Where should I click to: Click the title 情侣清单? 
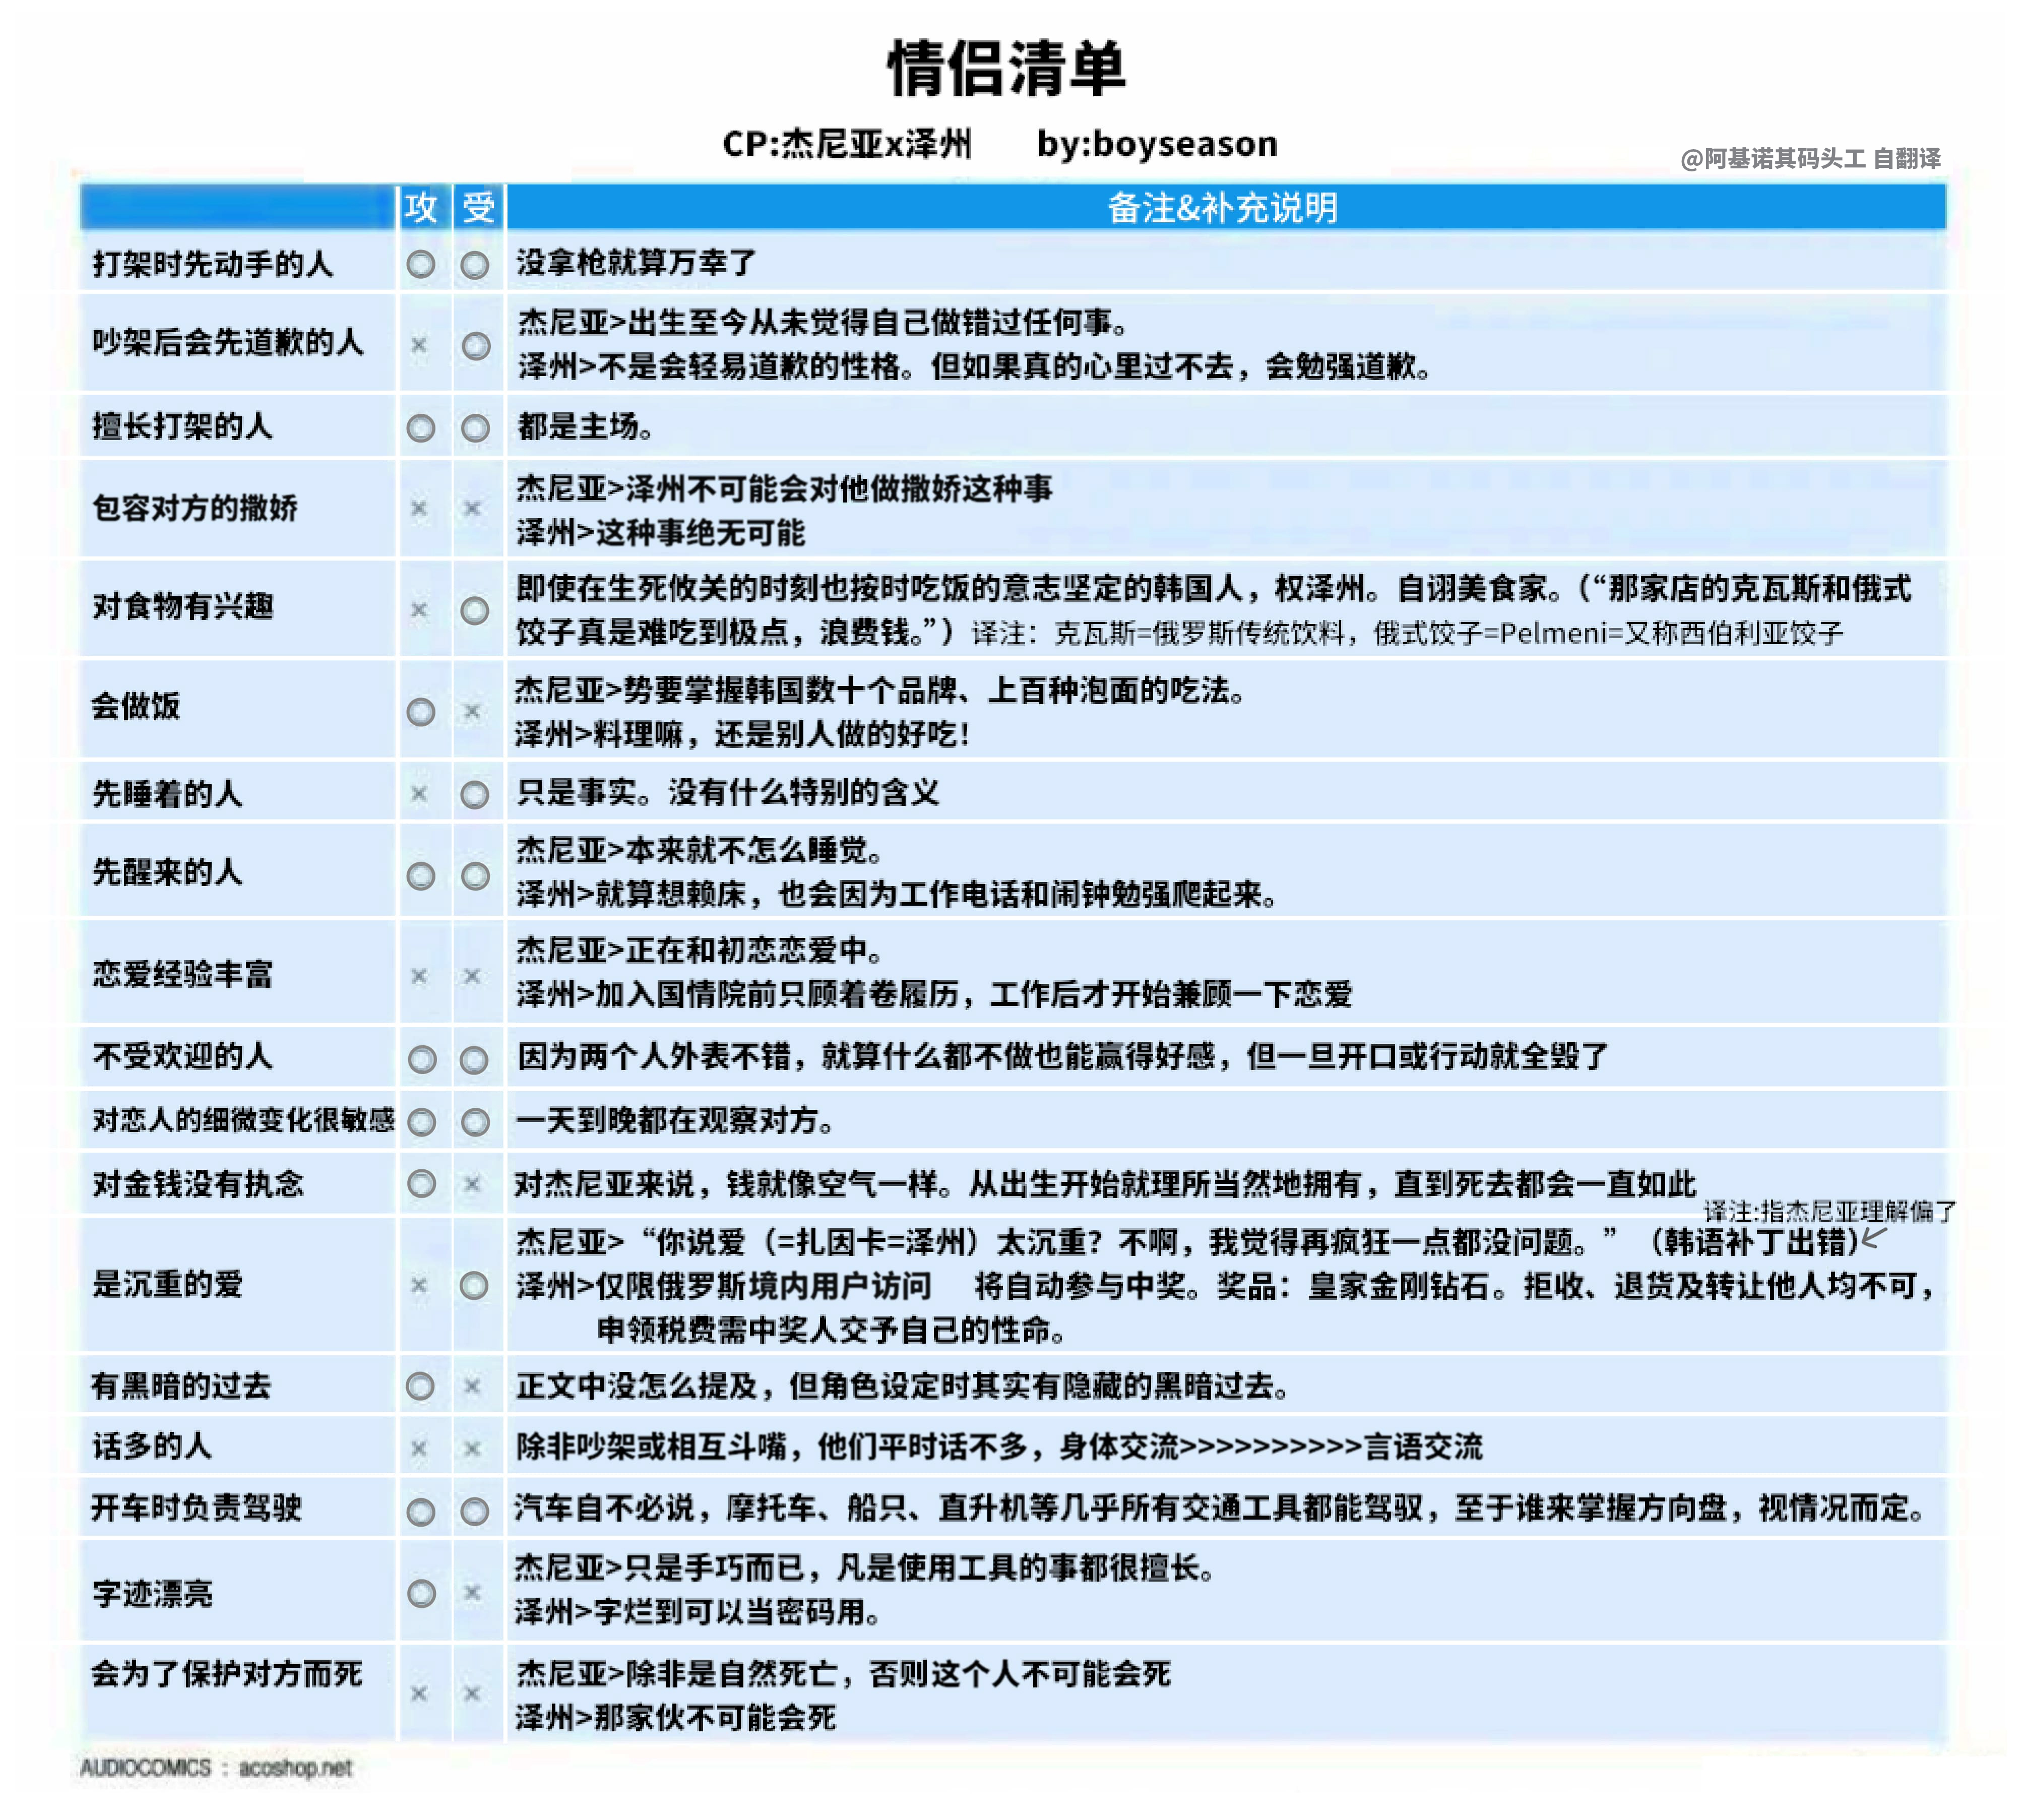(1007, 69)
